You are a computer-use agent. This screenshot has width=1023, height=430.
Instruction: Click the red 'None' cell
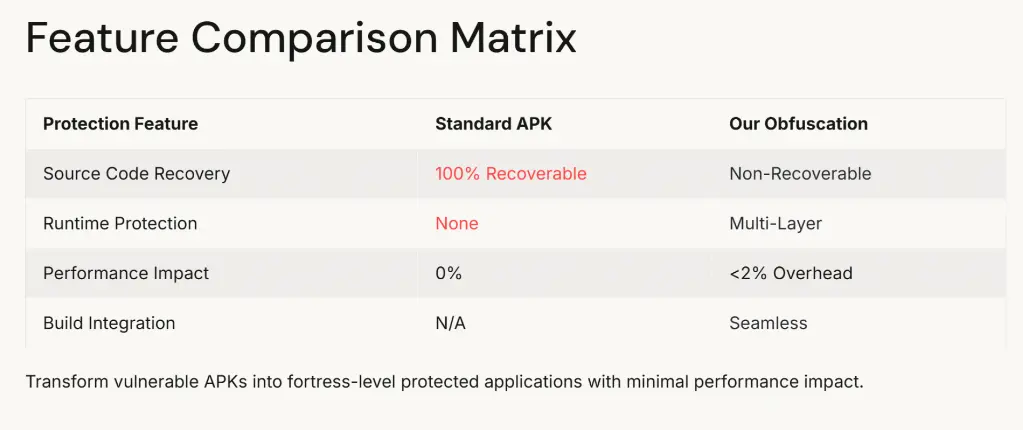point(456,224)
